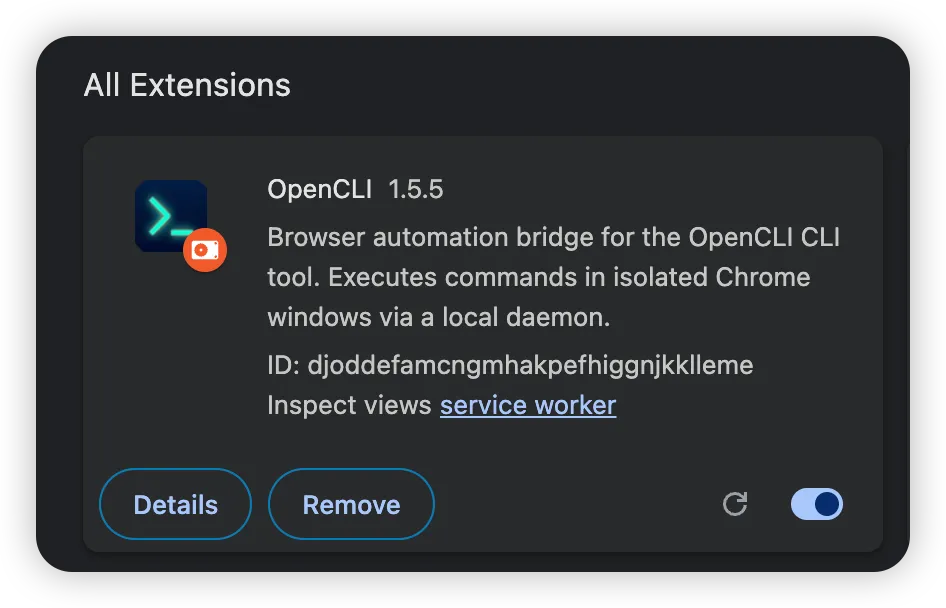Open Details for OpenCLI
The image size is (946, 608).
pyautogui.click(x=176, y=504)
